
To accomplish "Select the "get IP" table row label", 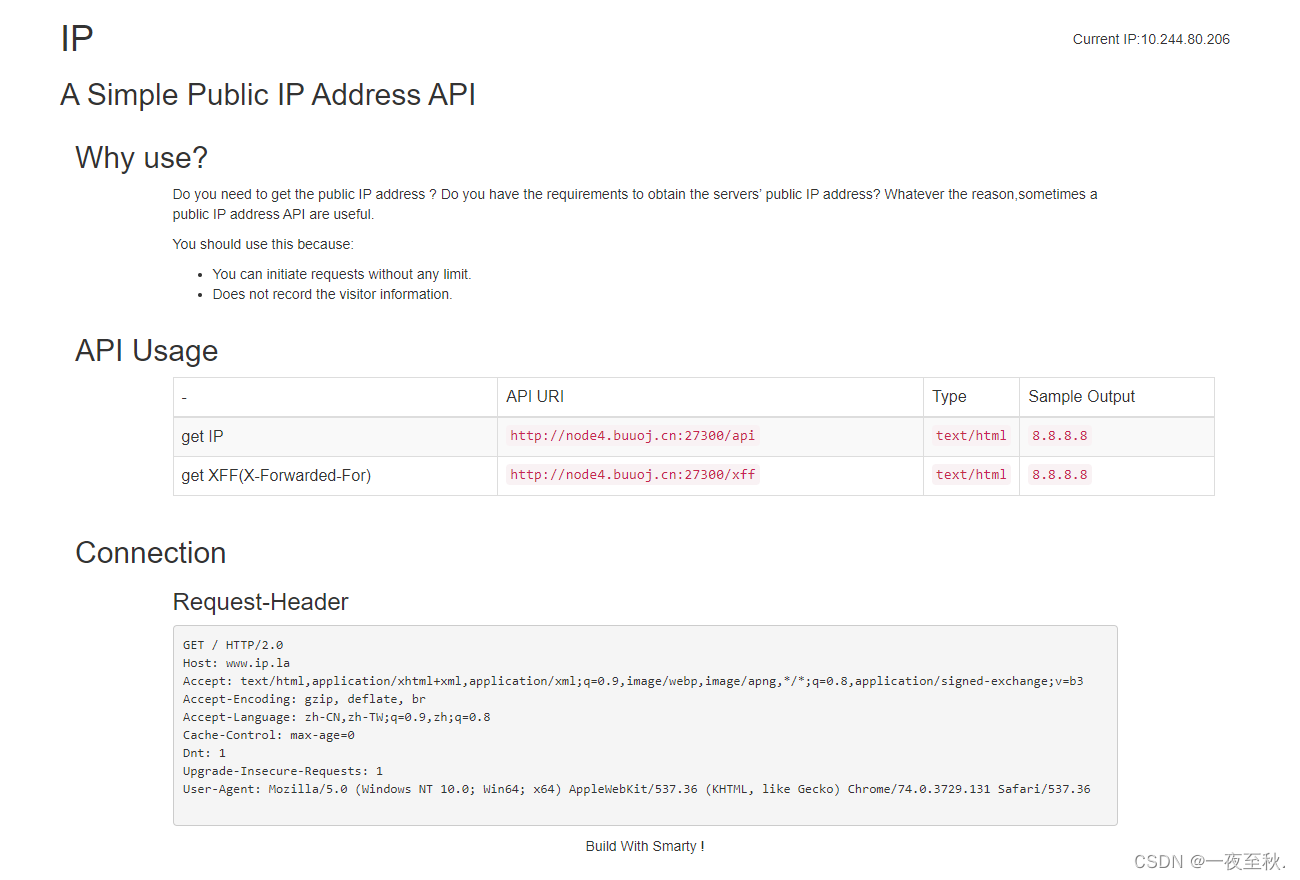I will [x=202, y=437].
